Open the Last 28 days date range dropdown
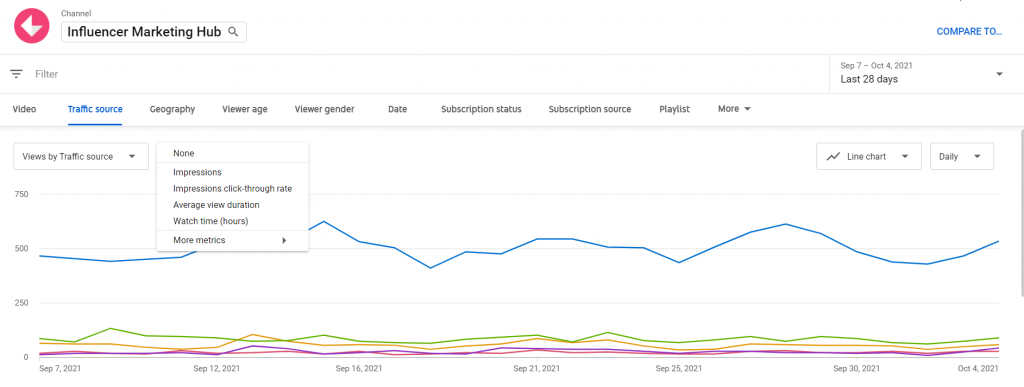Screen dimensions: 1024x387 pos(921,74)
